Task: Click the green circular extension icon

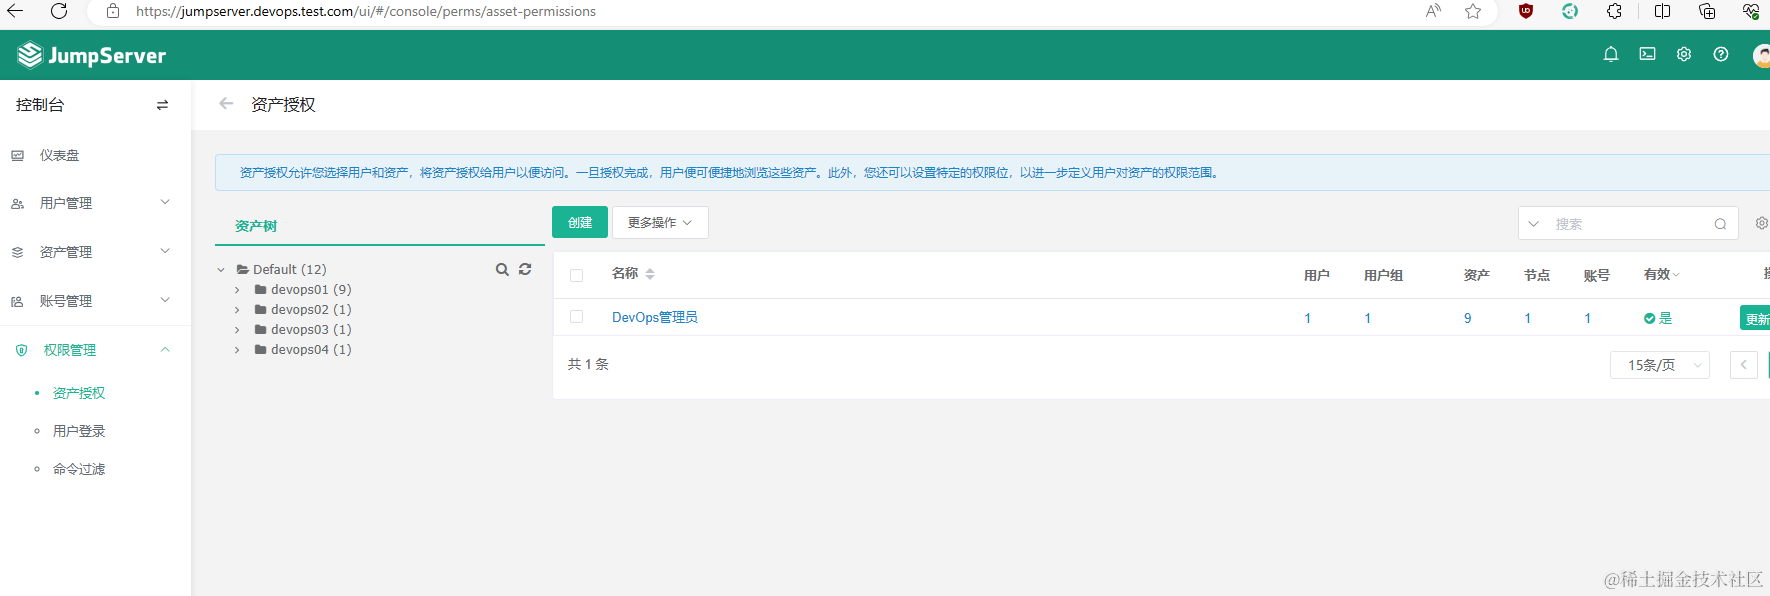Action: coord(1570,11)
